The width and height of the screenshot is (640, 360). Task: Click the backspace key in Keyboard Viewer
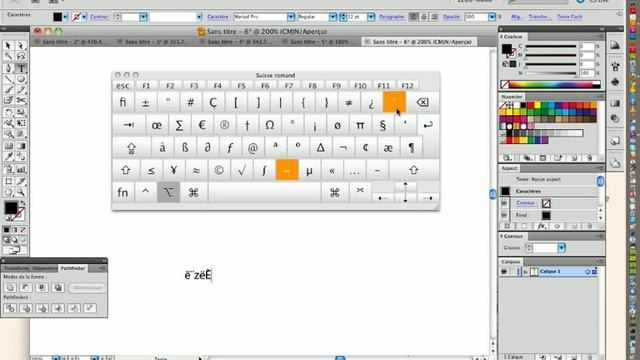click(422, 102)
